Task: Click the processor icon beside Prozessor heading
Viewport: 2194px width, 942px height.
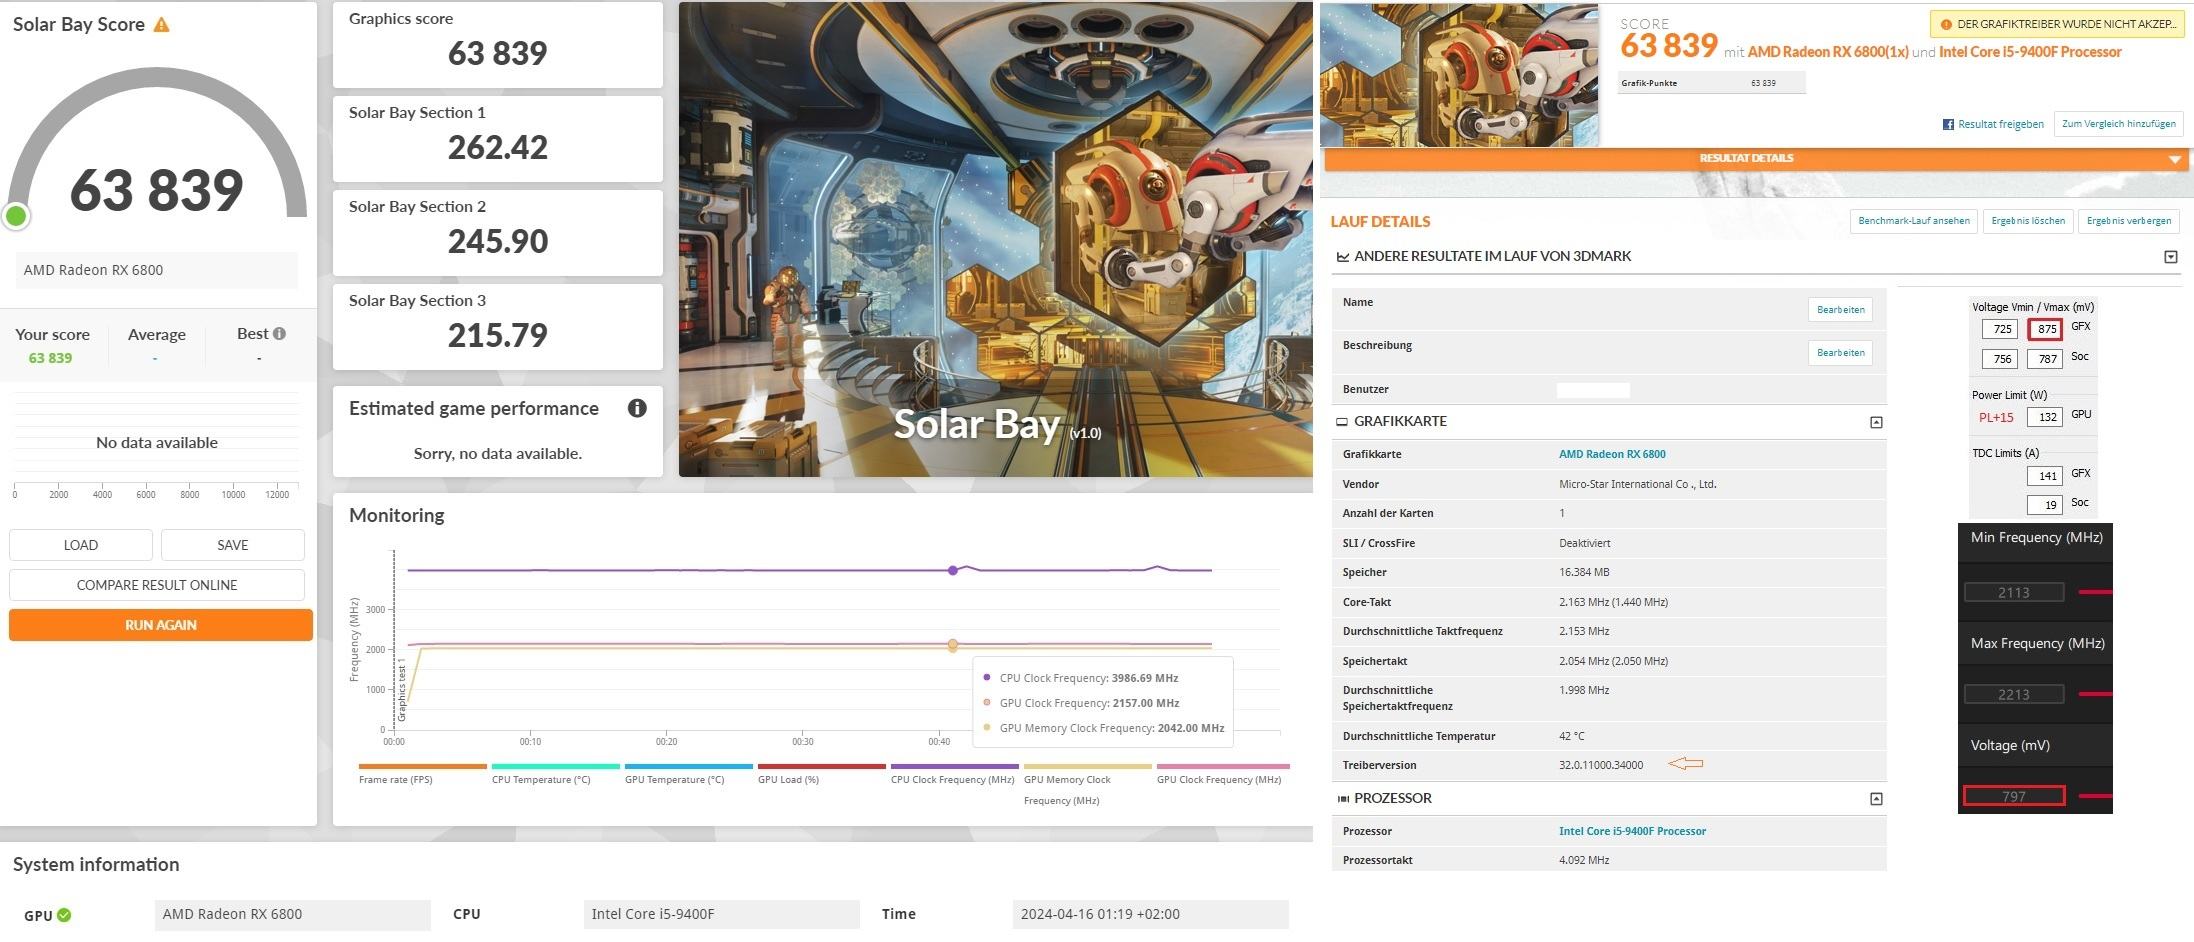Action: pyautogui.click(x=1343, y=799)
